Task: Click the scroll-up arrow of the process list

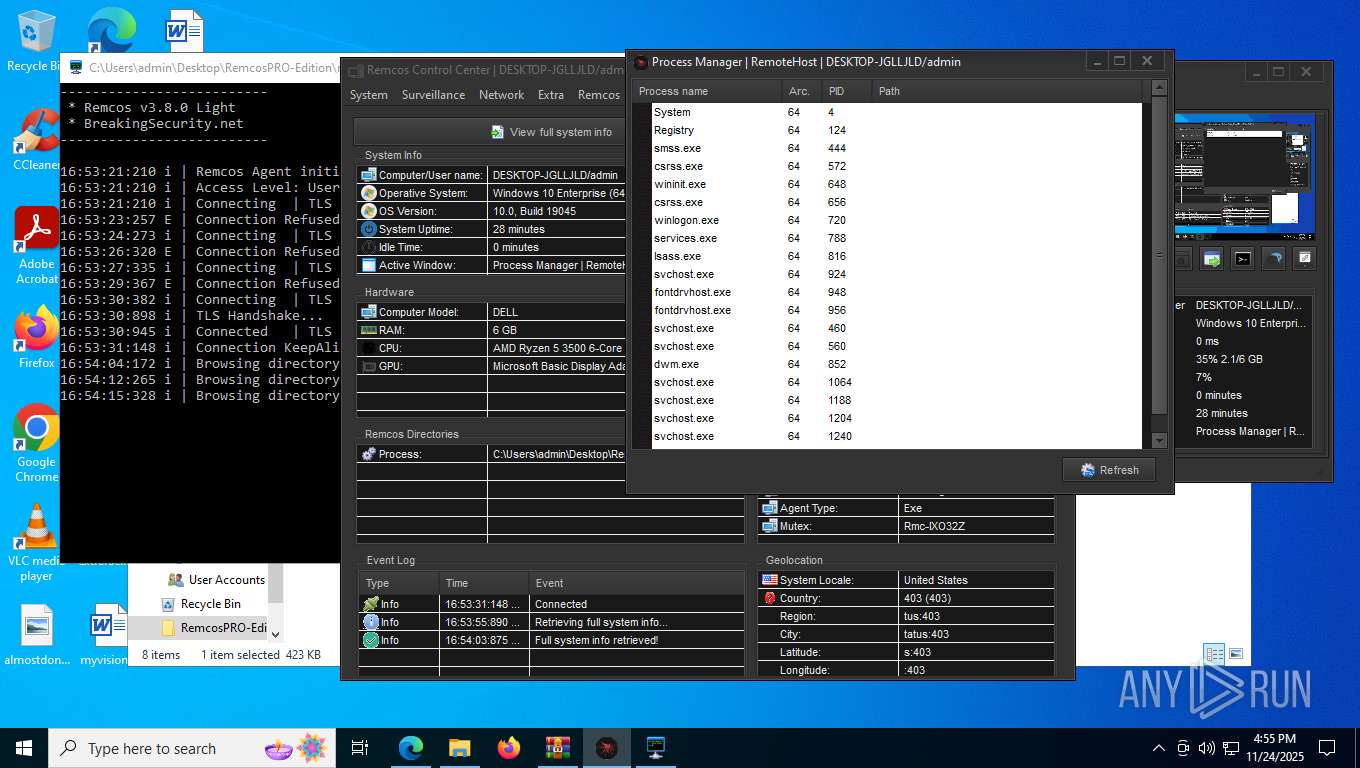Action: (1159, 89)
